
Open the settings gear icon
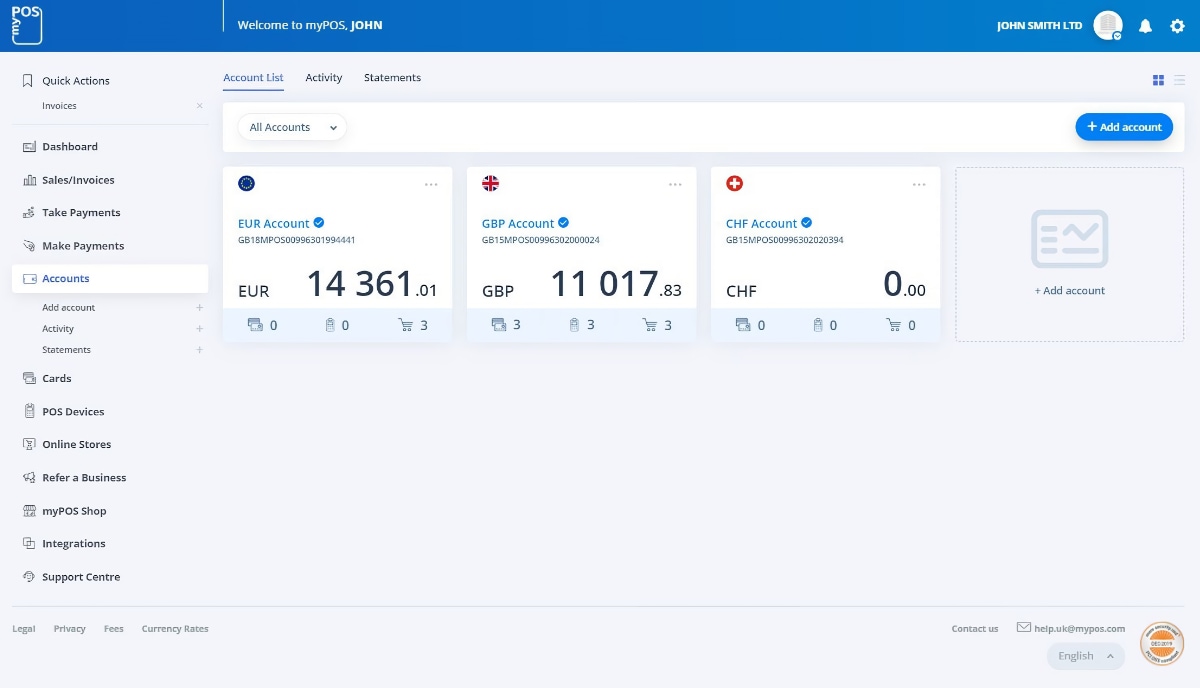pyautogui.click(x=1177, y=26)
